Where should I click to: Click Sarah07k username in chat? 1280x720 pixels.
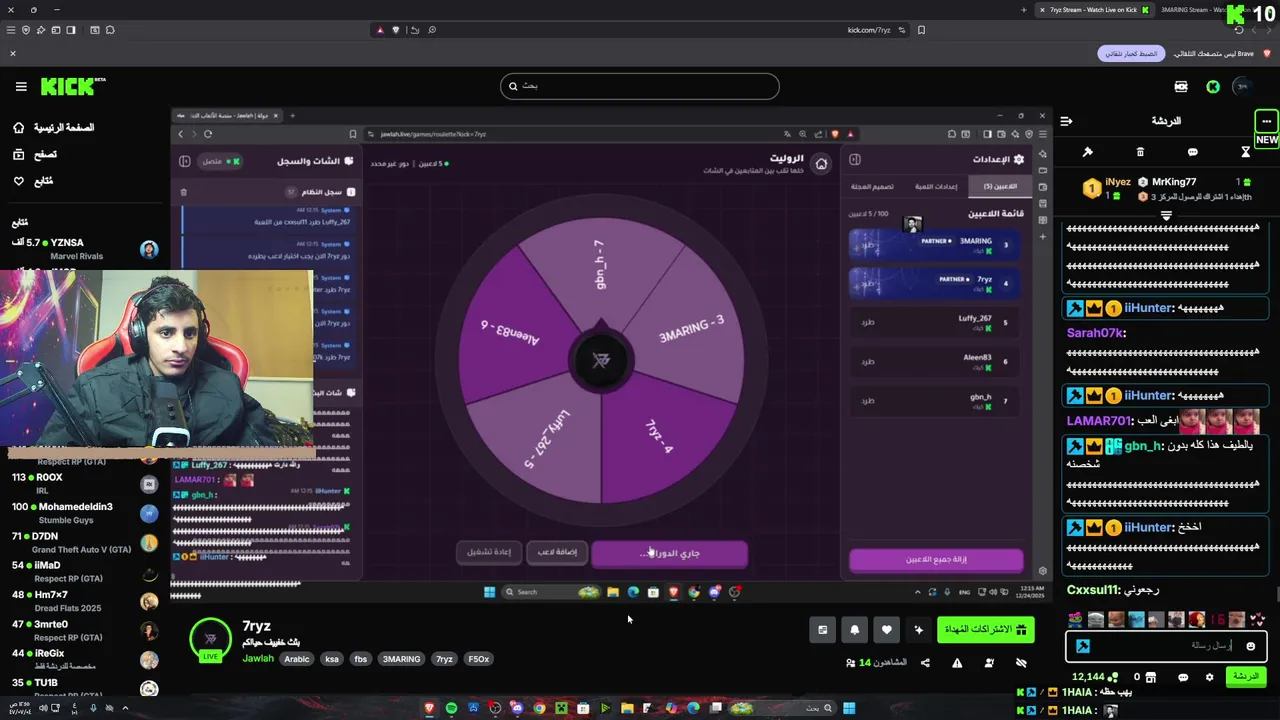click(1094, 333)
